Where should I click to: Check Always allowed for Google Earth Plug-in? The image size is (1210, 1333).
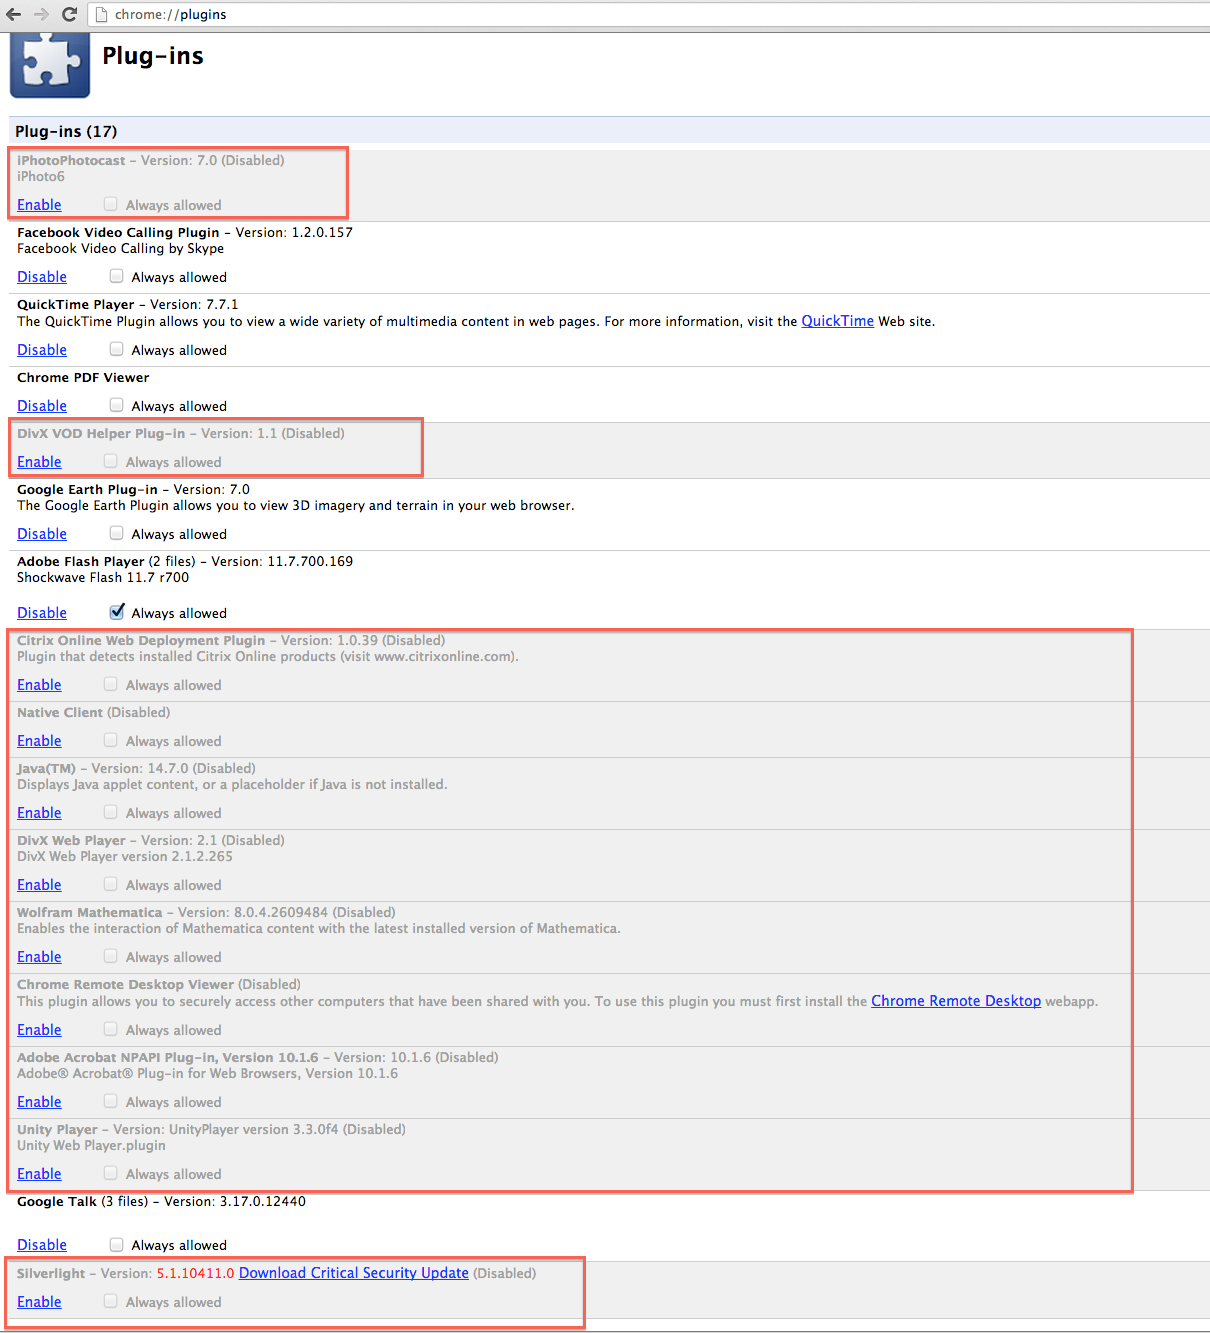(x=117, y=533)
